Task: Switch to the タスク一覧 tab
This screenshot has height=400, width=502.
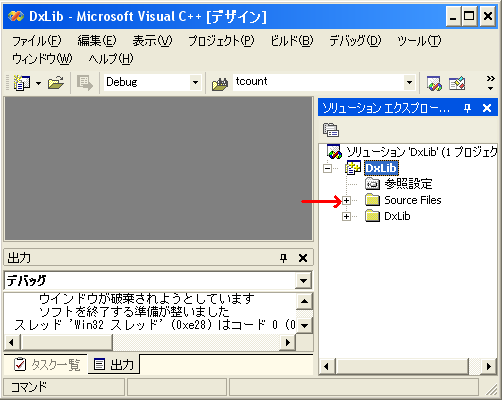Action: click(47, 364)
